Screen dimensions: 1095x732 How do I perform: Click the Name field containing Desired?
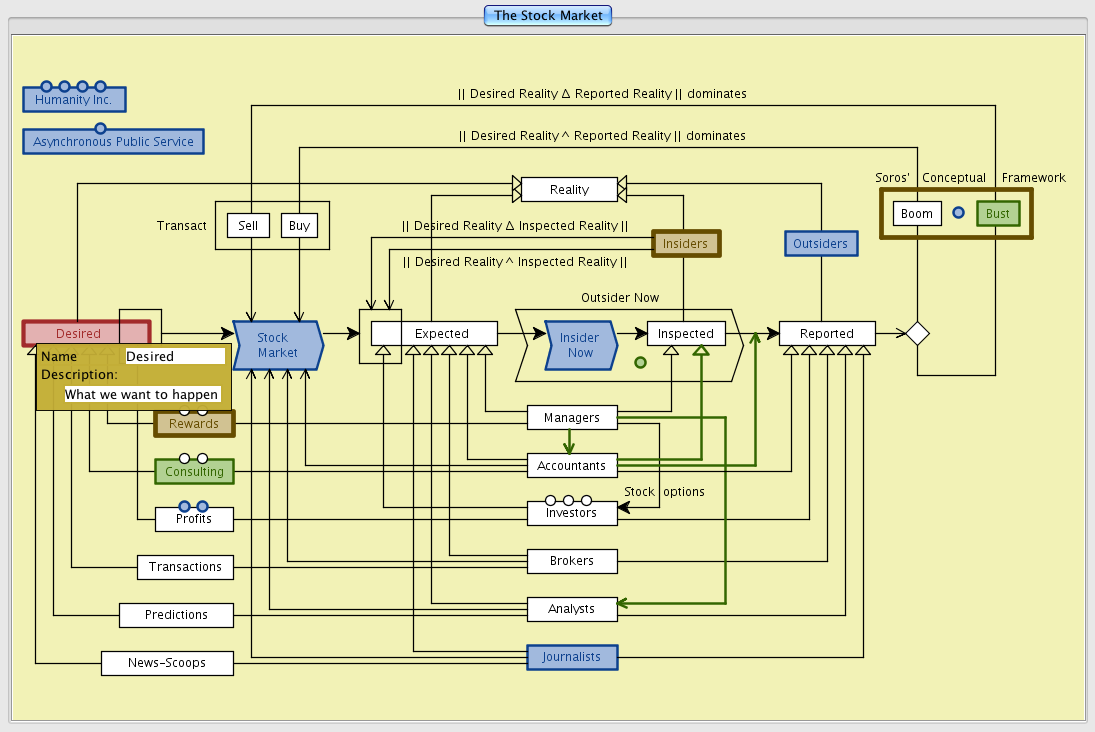pyautogui.click(x=175, y=356)
